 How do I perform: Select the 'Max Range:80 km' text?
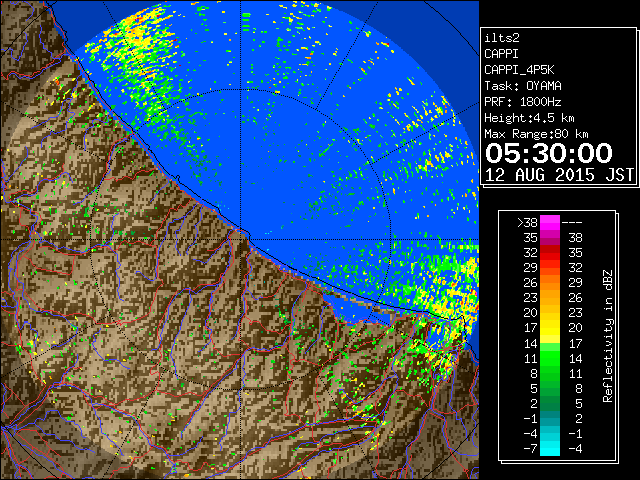tap(536, 134)
